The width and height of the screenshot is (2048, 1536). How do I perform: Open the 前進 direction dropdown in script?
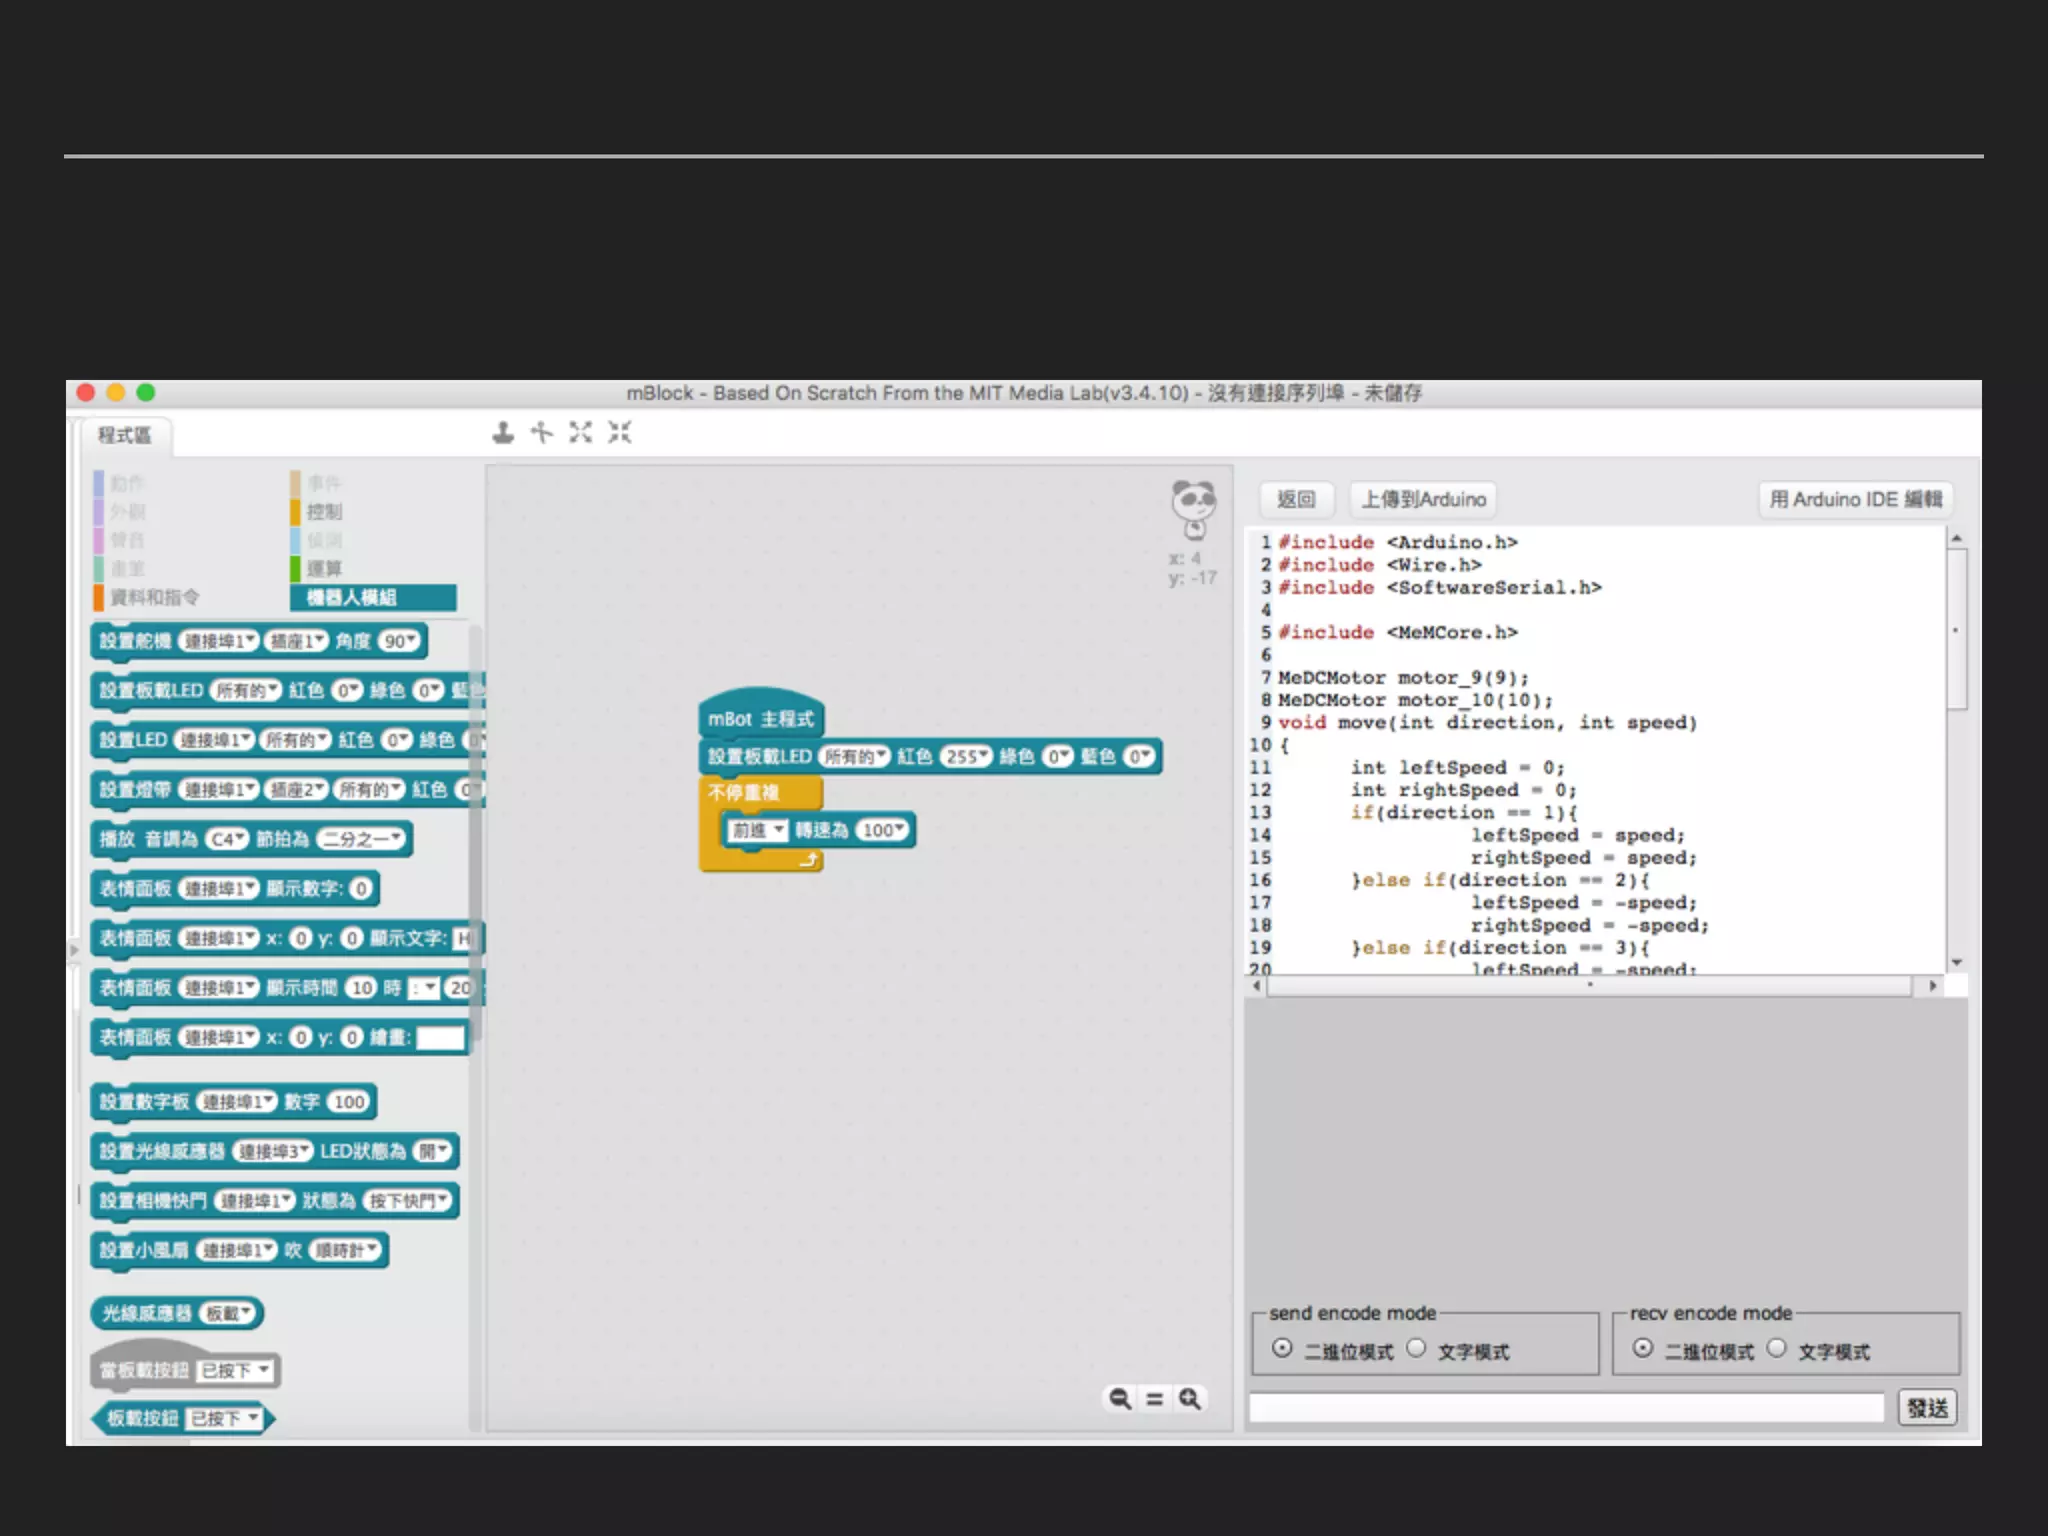(757, 830)
